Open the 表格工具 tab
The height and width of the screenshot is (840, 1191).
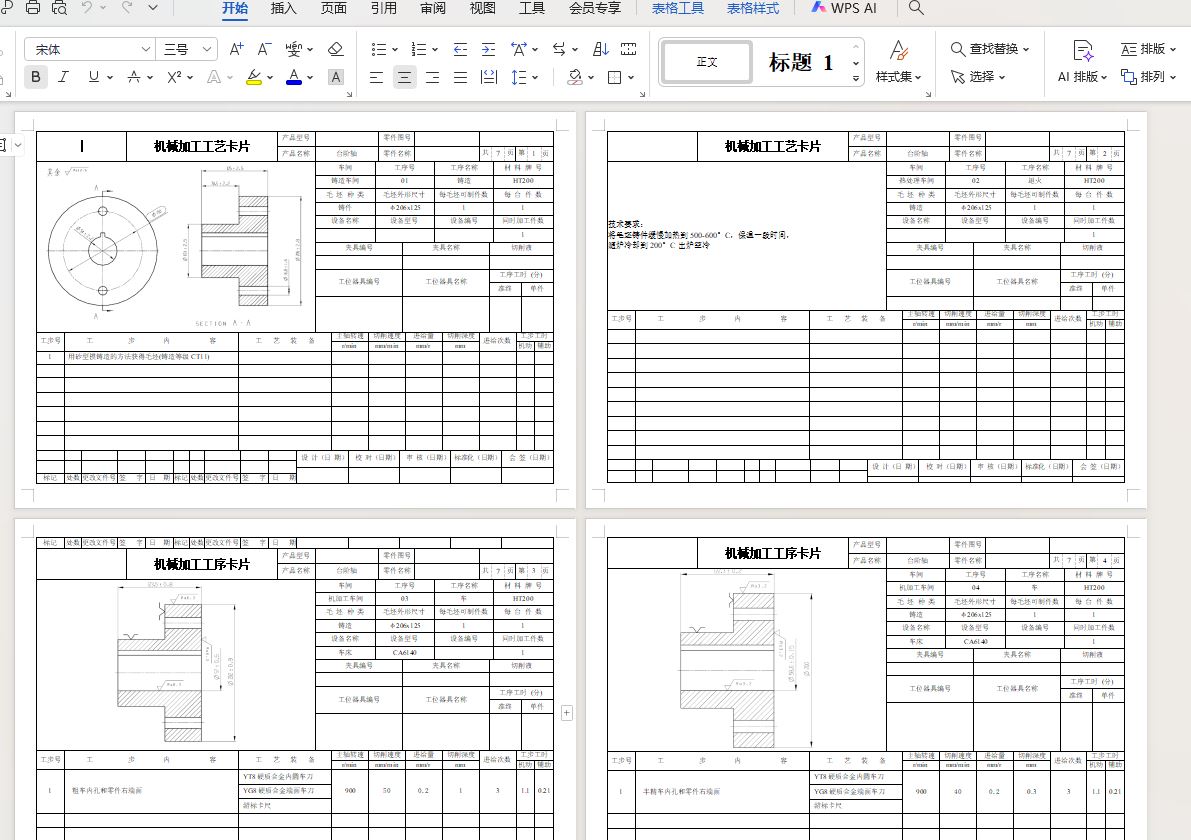tap(678, 8)
